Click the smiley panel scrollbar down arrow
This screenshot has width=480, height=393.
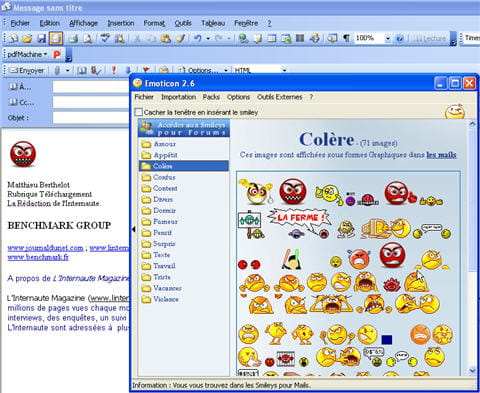(x=472, y=370)
